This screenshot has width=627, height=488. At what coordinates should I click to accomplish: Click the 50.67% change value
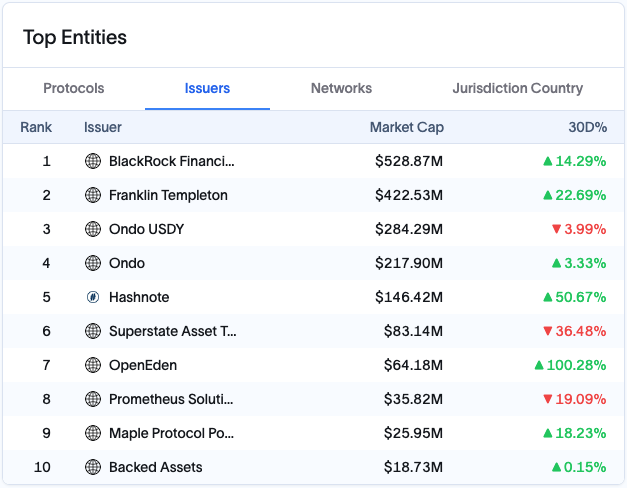[x=581, y=297]
